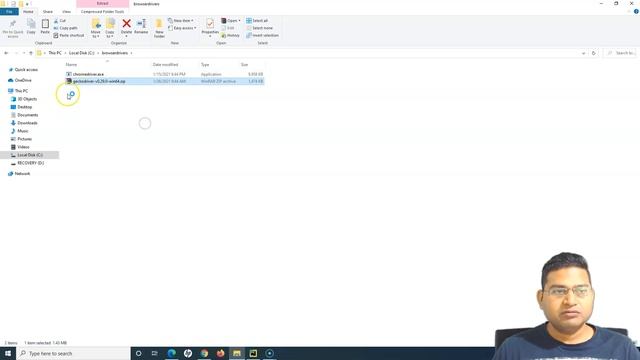
Task: Click the Back navigation arrow
Action: [x=6, y=53]
